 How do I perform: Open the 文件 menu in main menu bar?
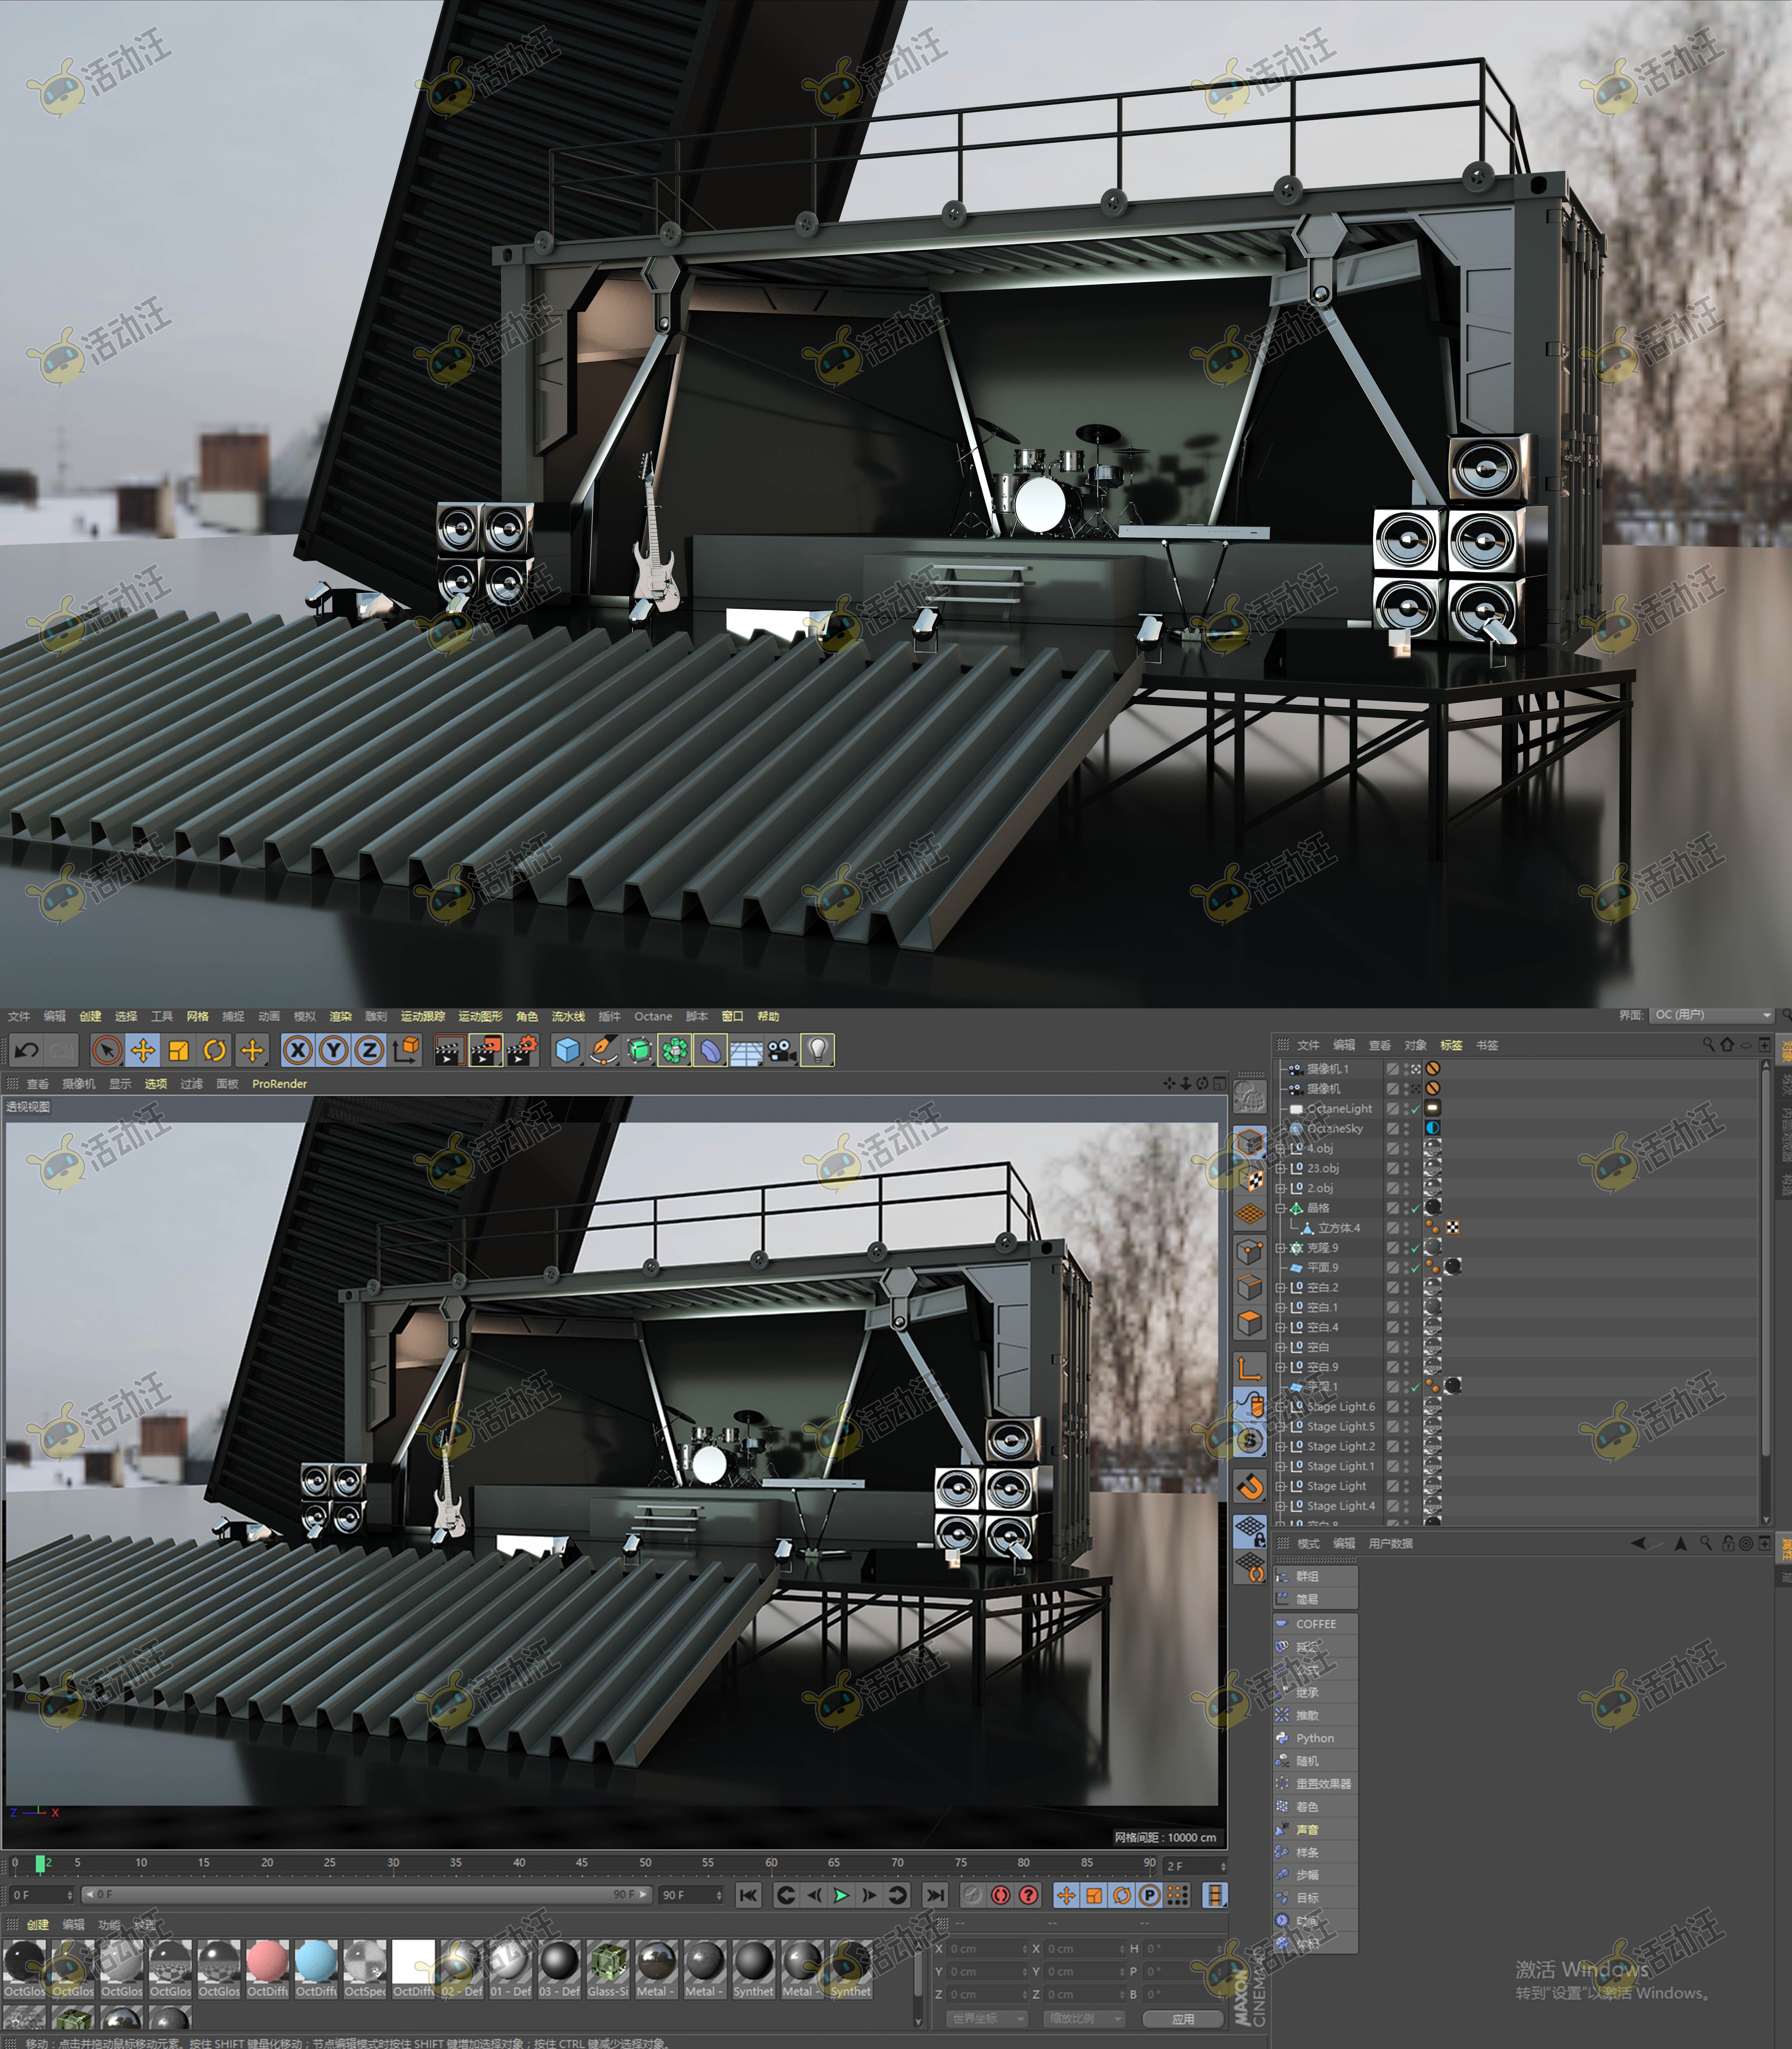(19, 1016)
